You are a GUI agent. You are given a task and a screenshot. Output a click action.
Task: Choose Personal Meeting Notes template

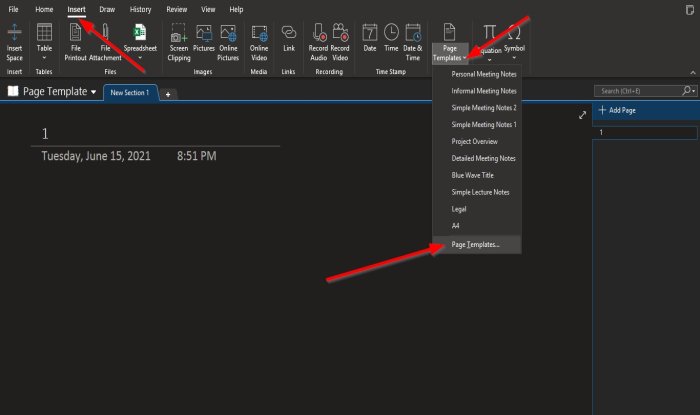[x=484, y=74]
